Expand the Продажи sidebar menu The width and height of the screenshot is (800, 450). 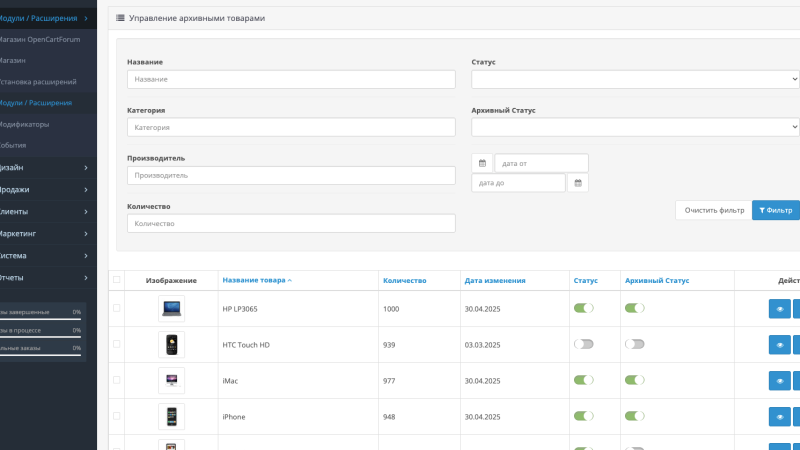pos(46,189)
